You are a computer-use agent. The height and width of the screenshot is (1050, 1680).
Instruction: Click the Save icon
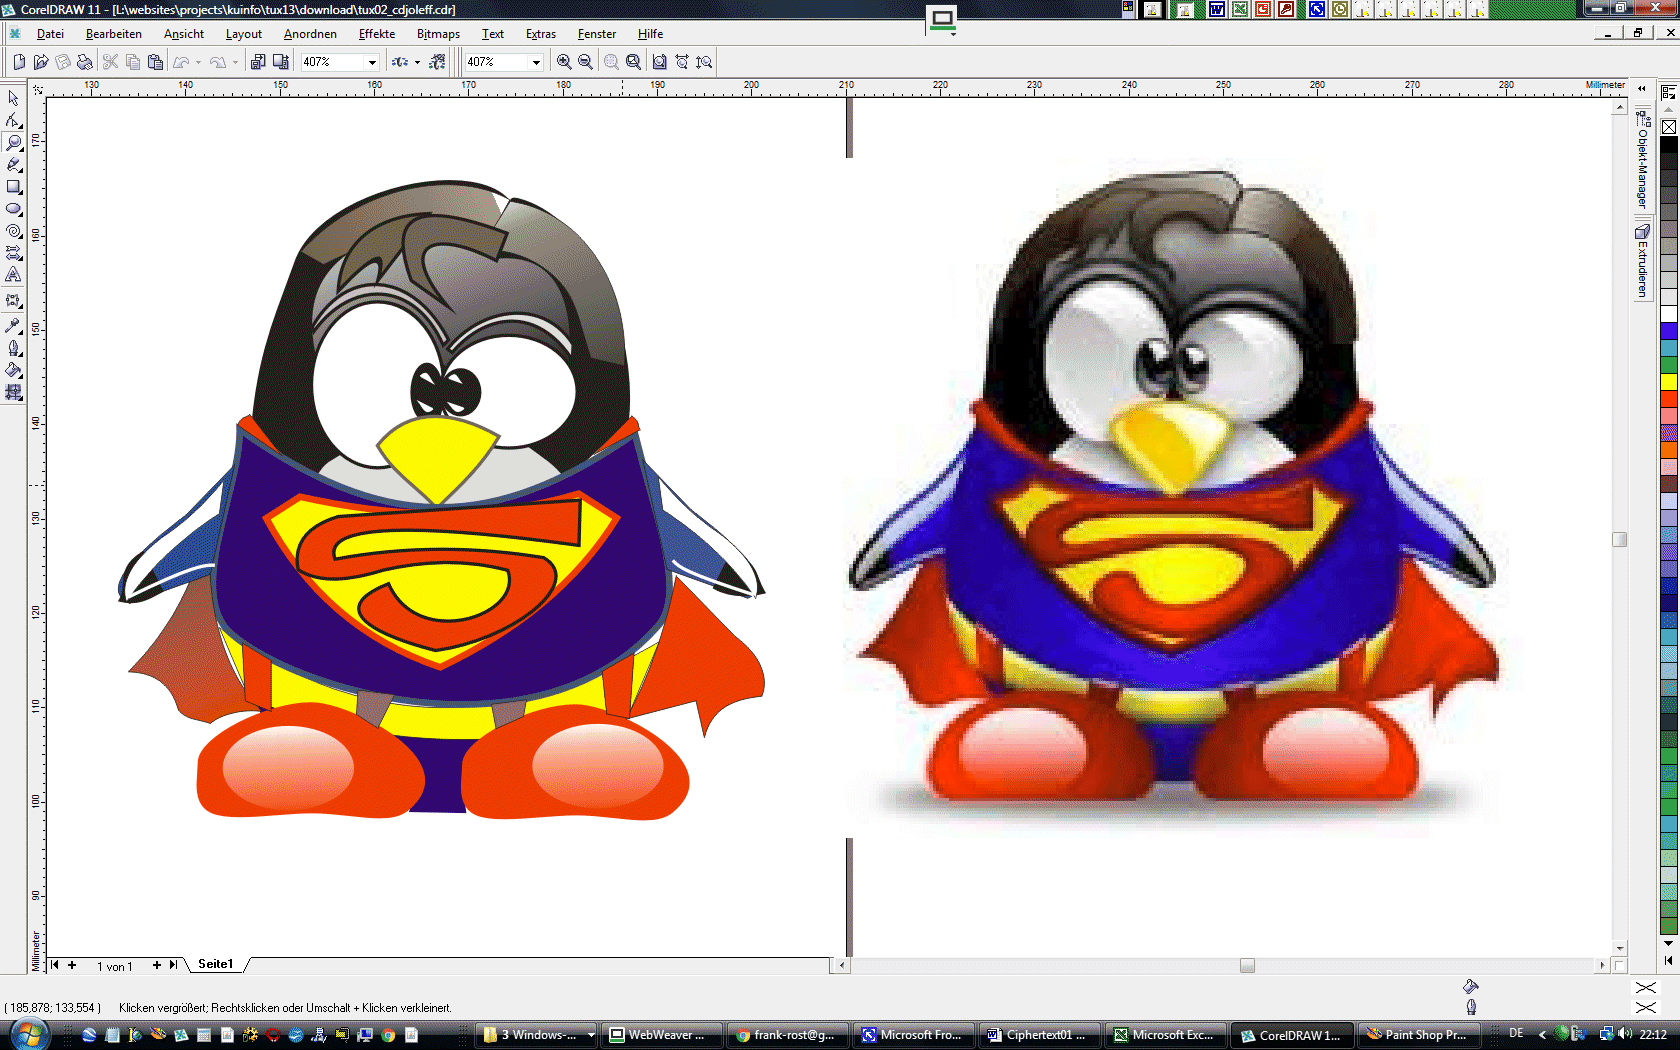tap(63, 62)
